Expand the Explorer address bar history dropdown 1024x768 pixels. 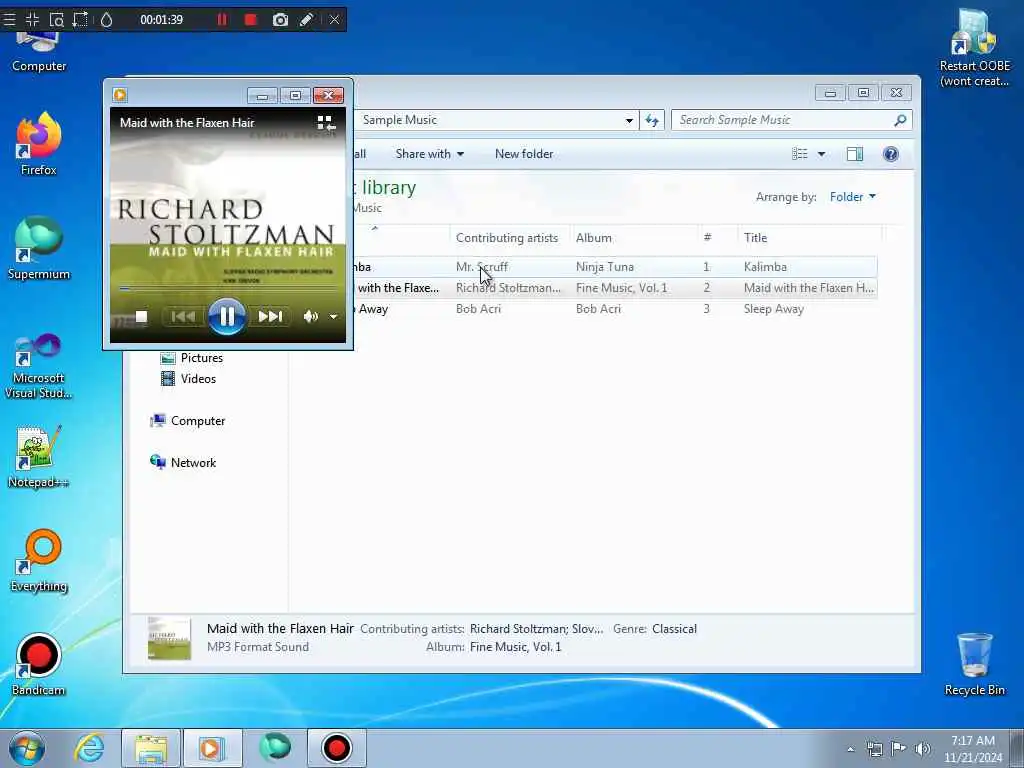tap(629, 120)
